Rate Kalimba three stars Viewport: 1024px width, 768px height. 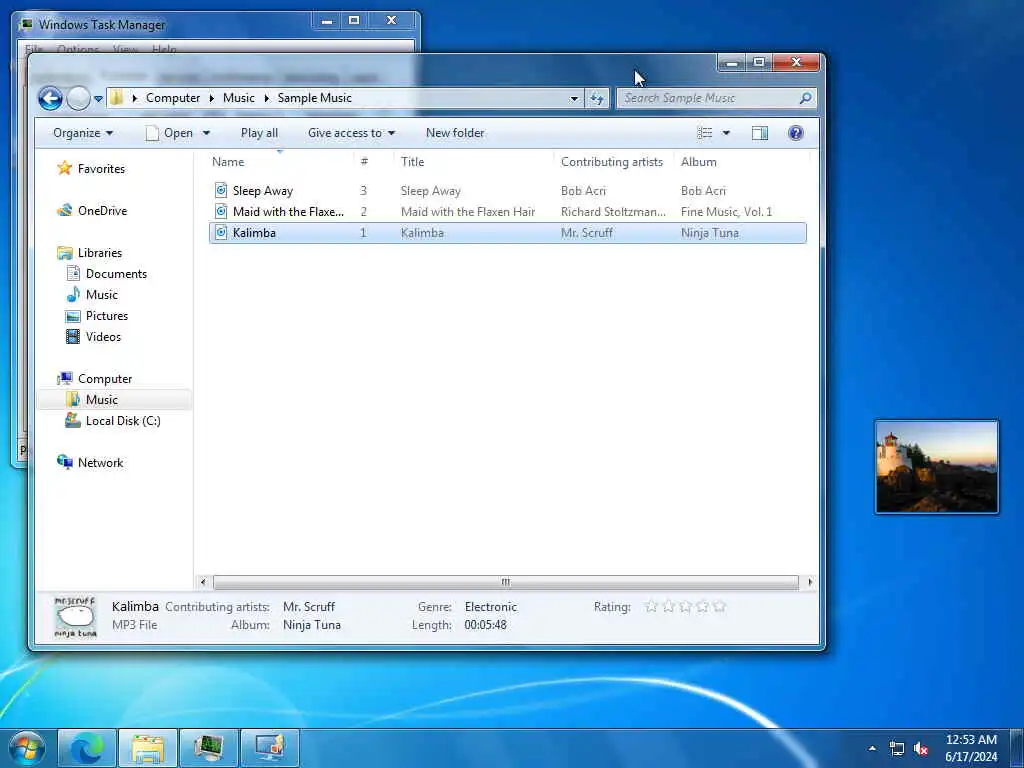click(685, 606)
